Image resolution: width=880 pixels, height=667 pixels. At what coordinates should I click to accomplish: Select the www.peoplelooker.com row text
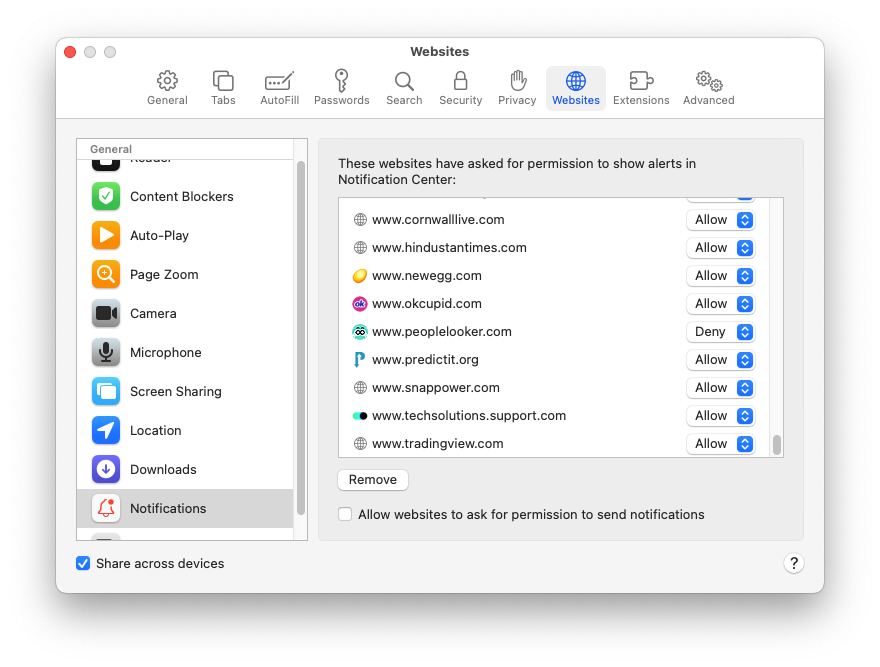tap(442, 332)
